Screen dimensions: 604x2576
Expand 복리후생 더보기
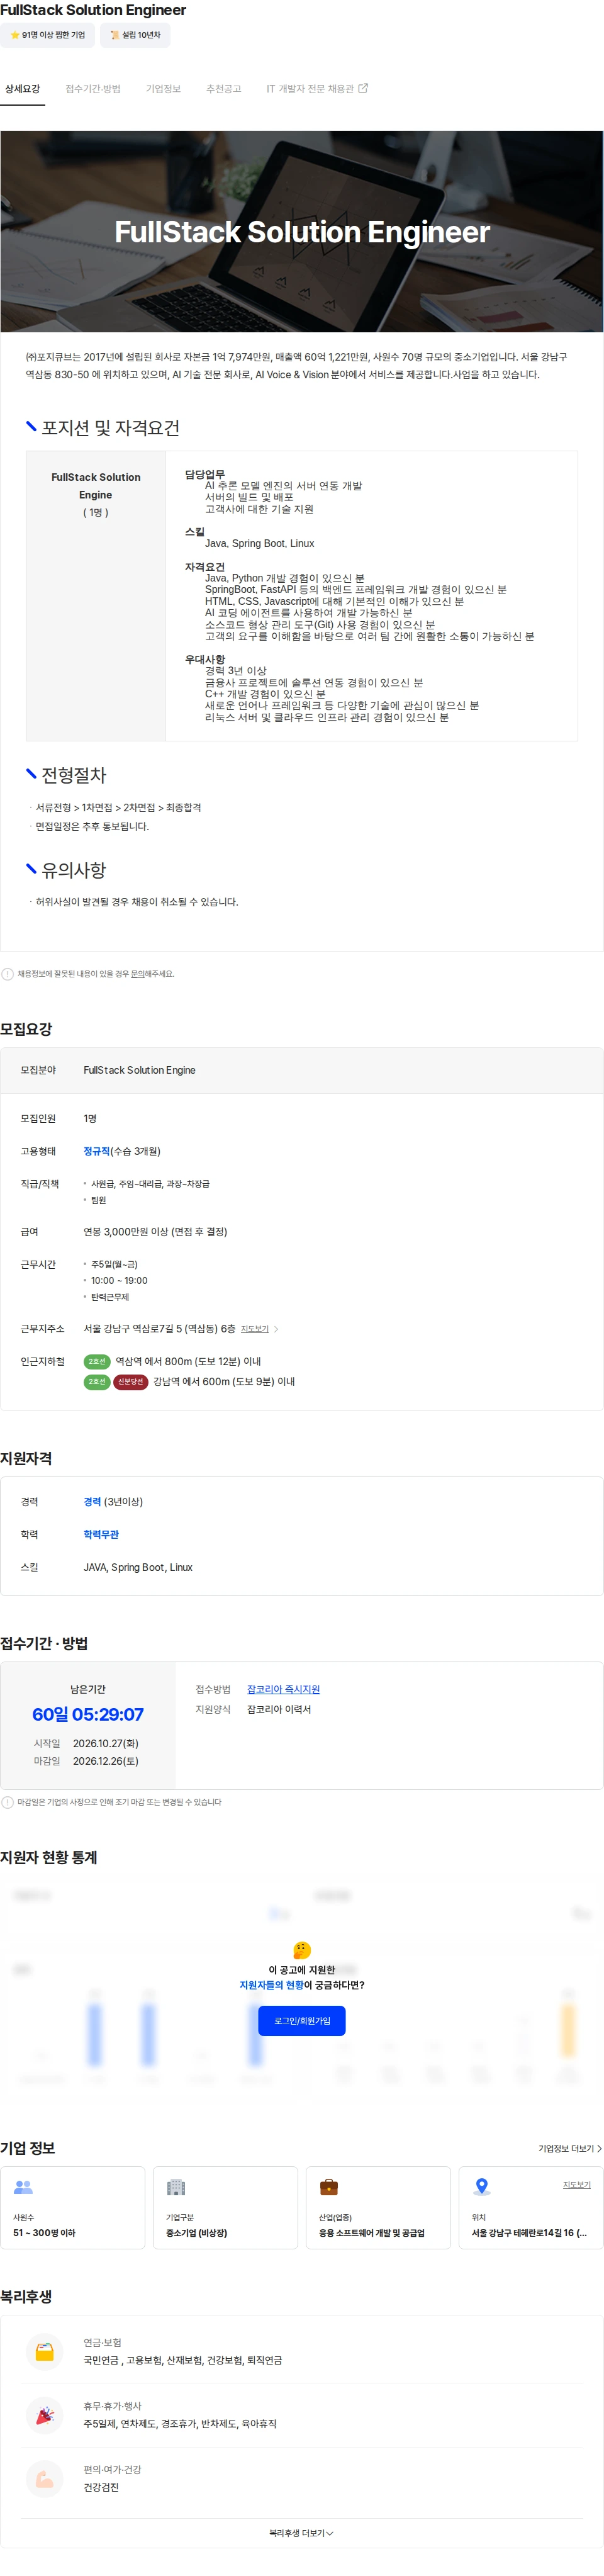301,2533
